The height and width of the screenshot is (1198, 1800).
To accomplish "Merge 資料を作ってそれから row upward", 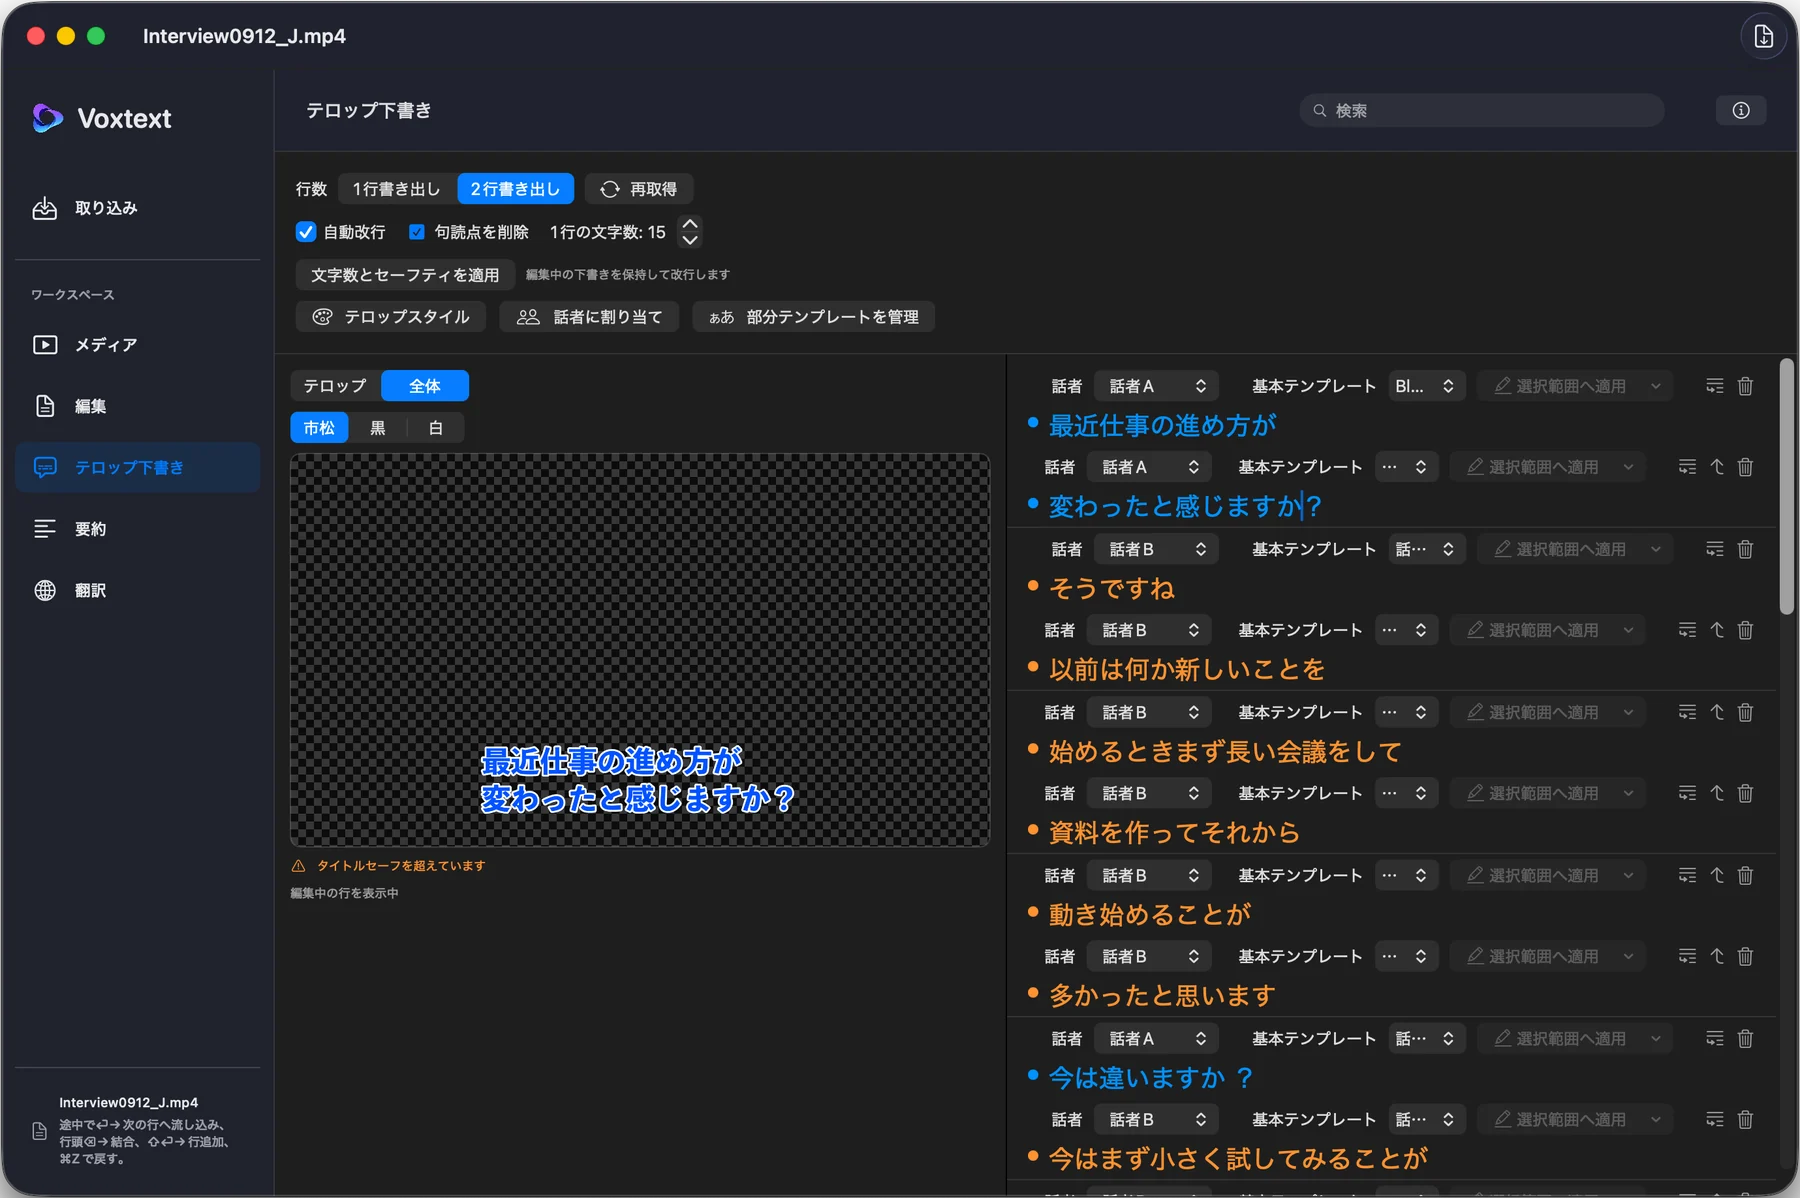I will click(x=1717, y=793).
